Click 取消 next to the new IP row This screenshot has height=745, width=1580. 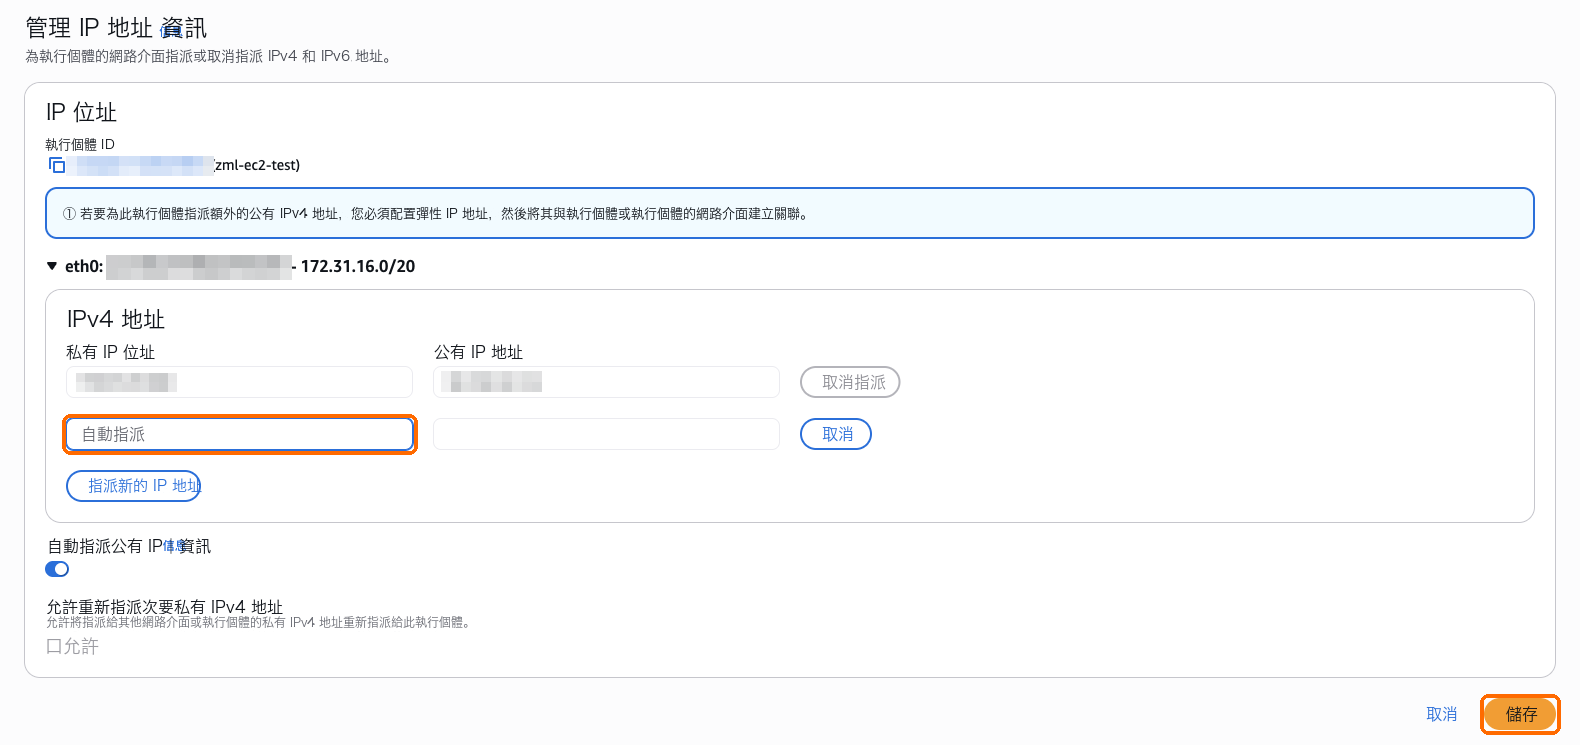[836, 434]
